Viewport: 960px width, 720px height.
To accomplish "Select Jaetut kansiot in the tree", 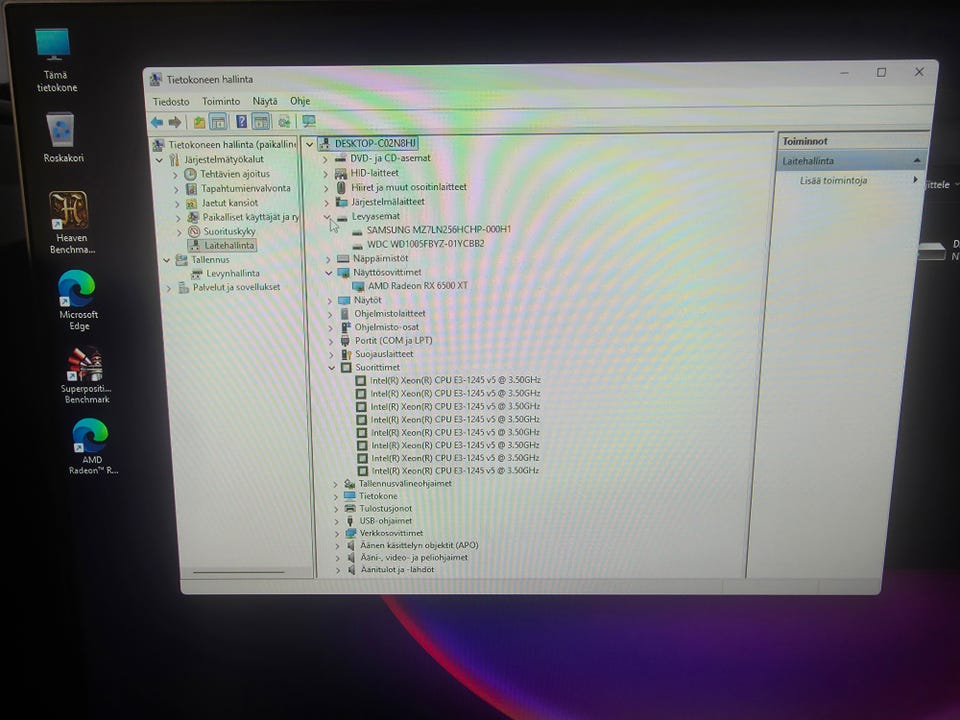I will pyautogui.click(x=230, y=203).
